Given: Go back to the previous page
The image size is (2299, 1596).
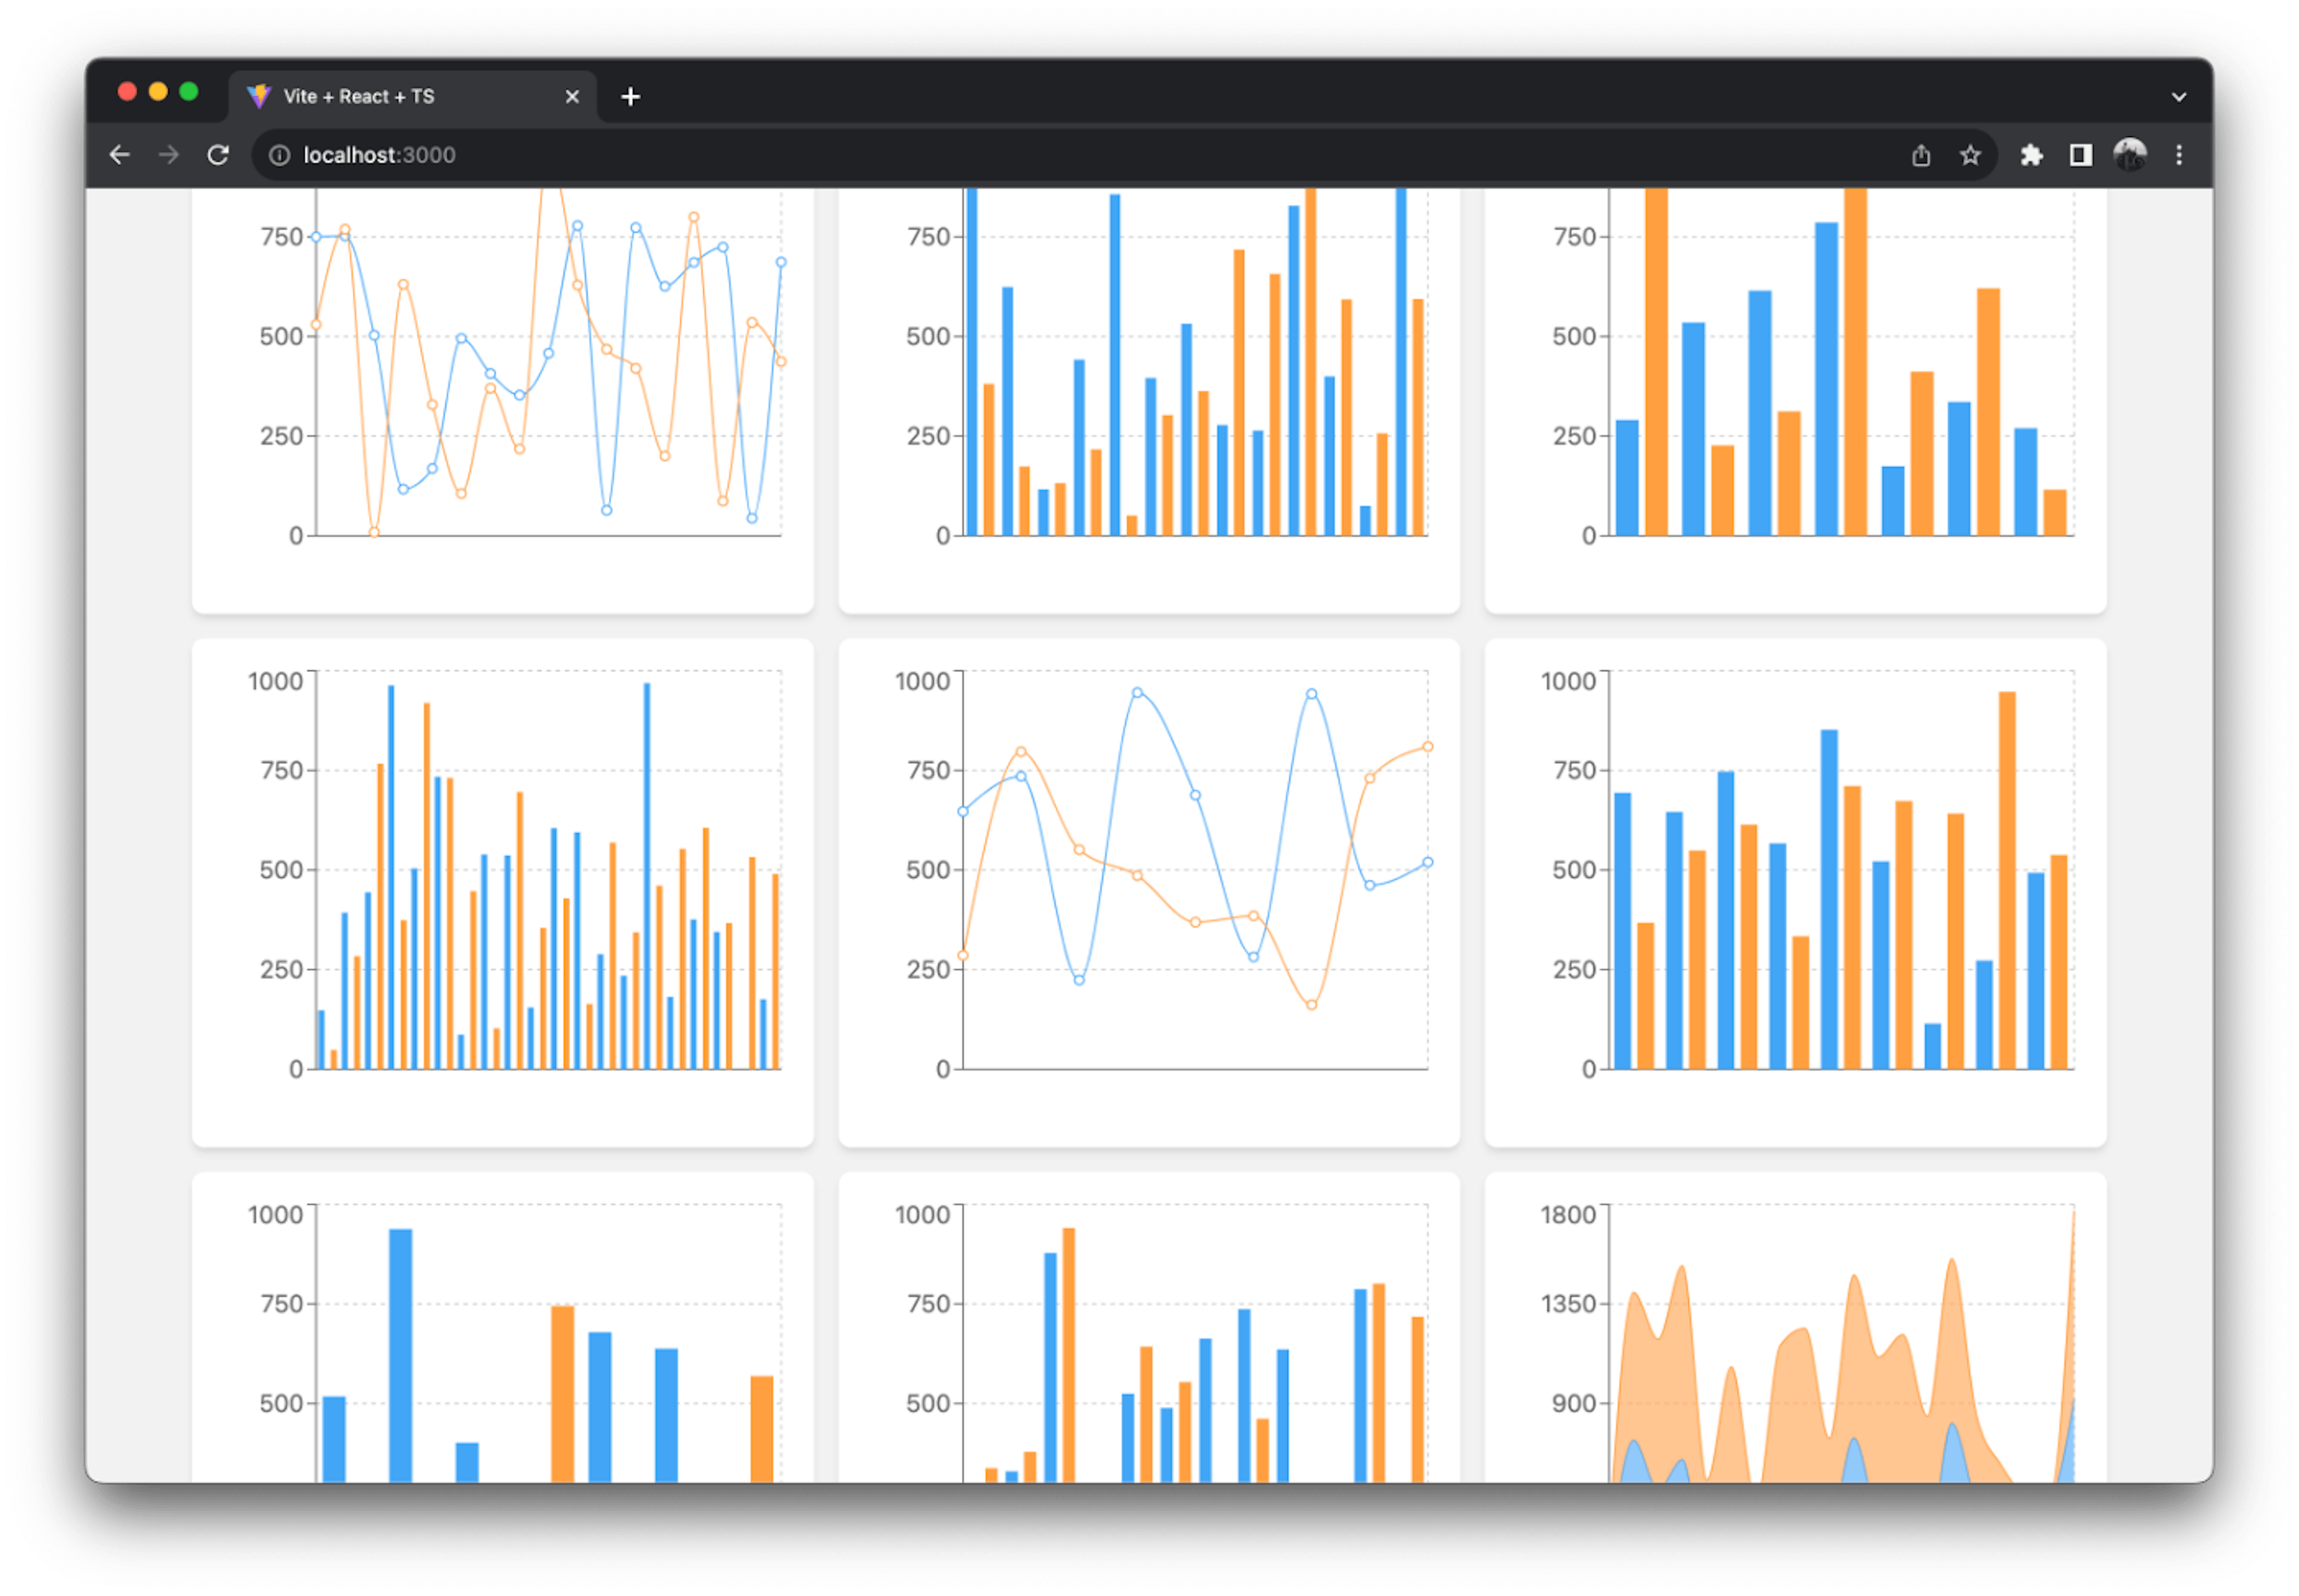Looking at the screenshot, I should [120, 155].
